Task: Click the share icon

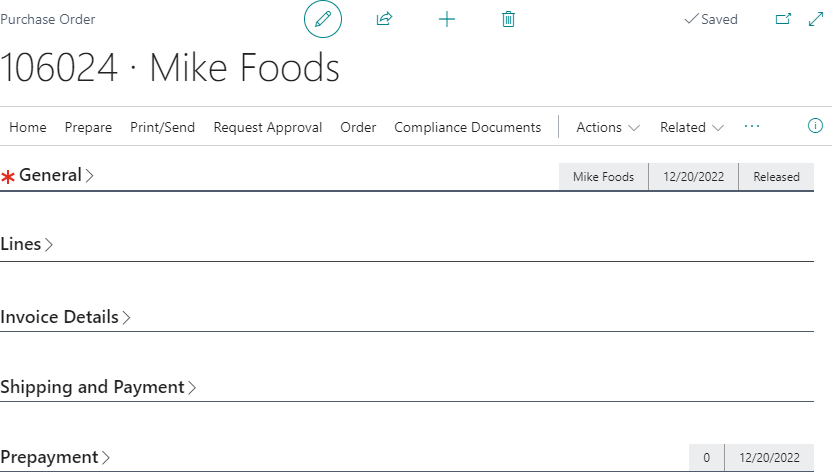Action: 384,19
